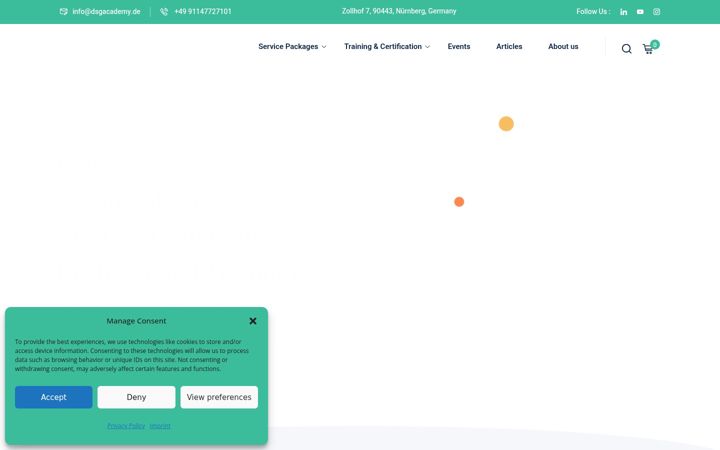Open the Articles page
Image resolution: width=720 pixels, height=450 pixels.
pyautogui.click(x=509, y=46)
